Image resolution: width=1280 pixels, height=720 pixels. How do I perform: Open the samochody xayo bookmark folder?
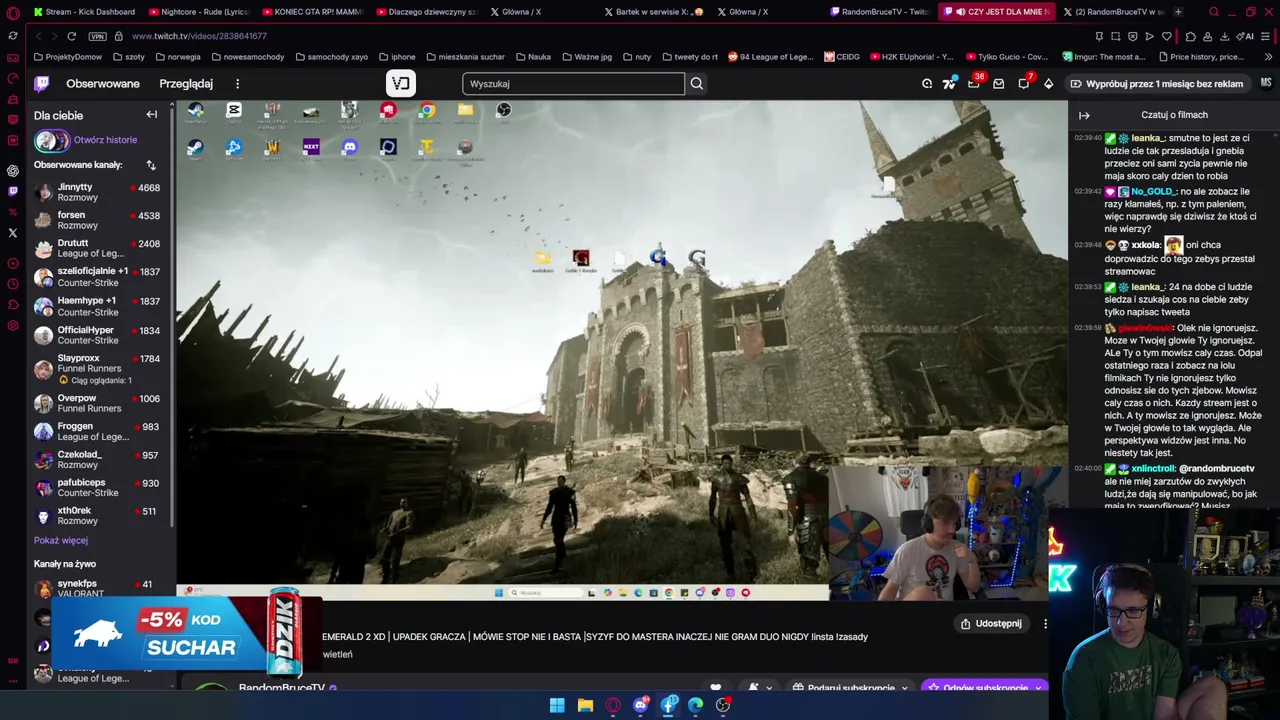point(330,57)
